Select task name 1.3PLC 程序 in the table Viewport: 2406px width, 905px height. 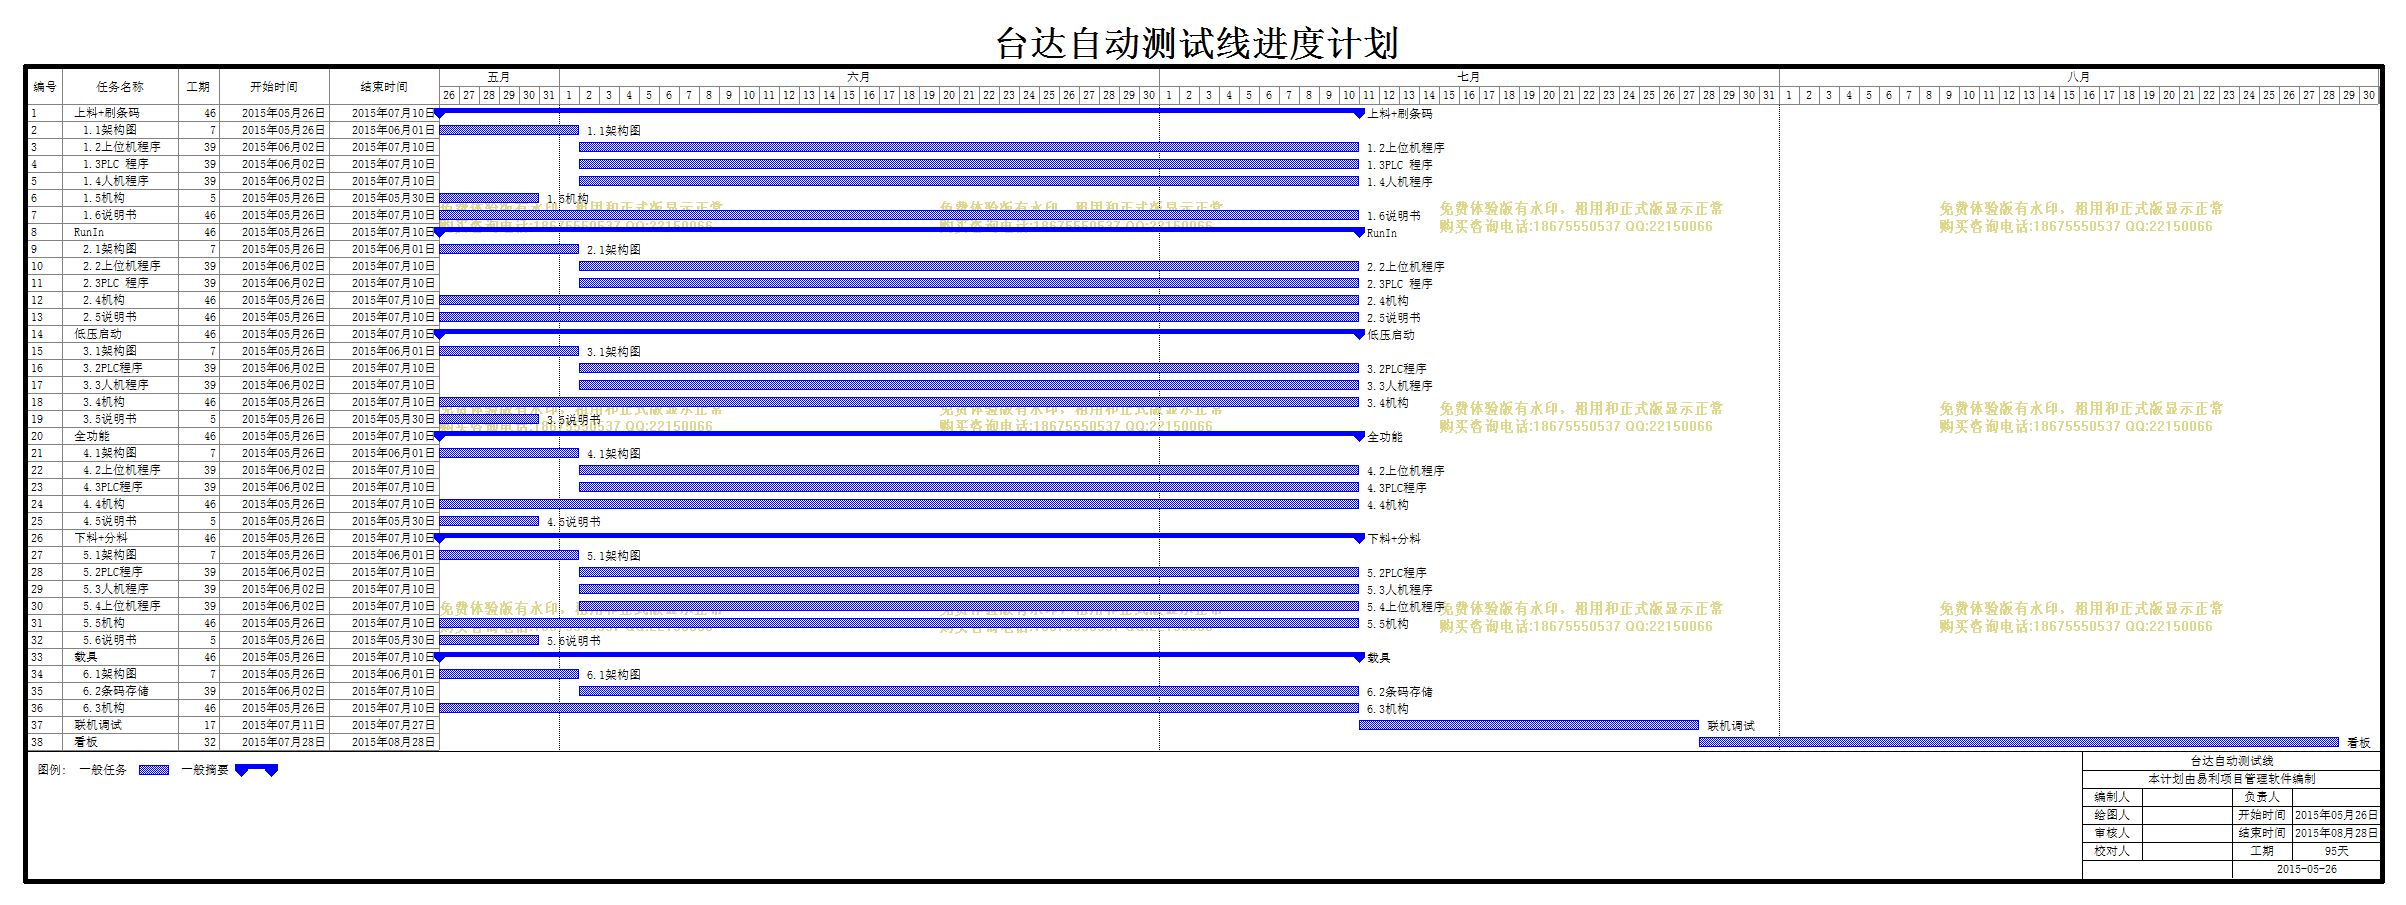point(115,164)
